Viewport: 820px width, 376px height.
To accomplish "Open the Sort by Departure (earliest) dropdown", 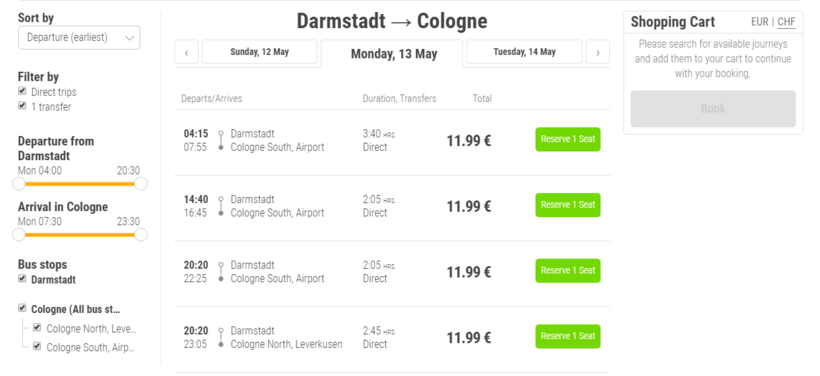I will pos(79,38).
